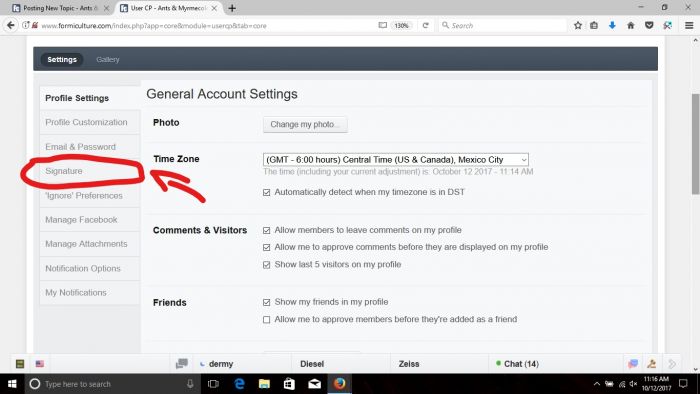The width and height of the screenshot is (700, 394).
Task: Open the Time Zone dropdown
Action: point(396,160)
